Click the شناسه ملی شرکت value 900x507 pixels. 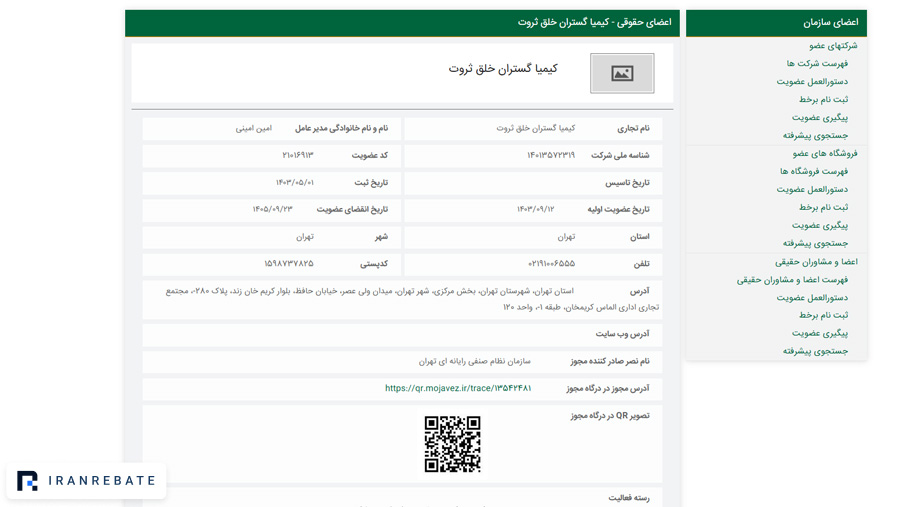pyautogui.click(x=550, y=156)
